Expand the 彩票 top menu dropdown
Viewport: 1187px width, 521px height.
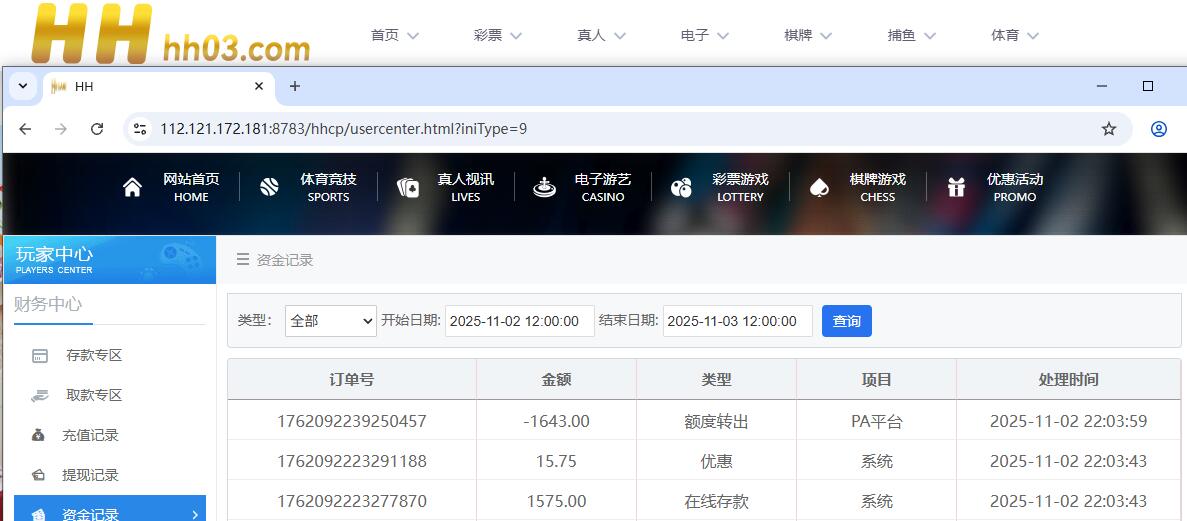coord(498,35)
